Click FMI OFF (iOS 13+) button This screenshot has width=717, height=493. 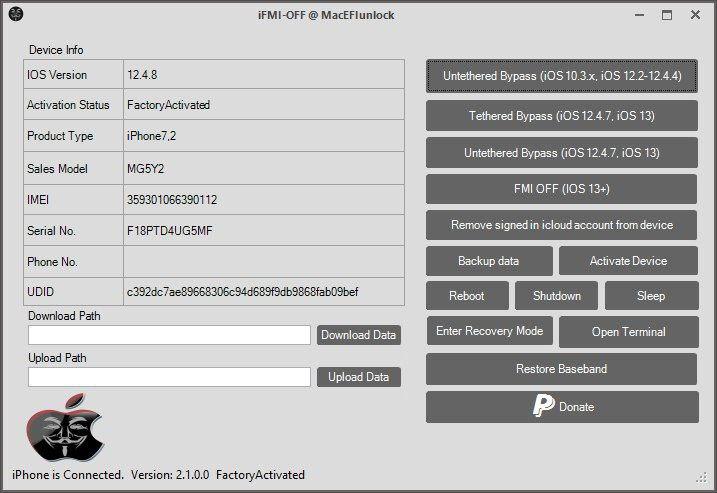[x=562, y=189]
